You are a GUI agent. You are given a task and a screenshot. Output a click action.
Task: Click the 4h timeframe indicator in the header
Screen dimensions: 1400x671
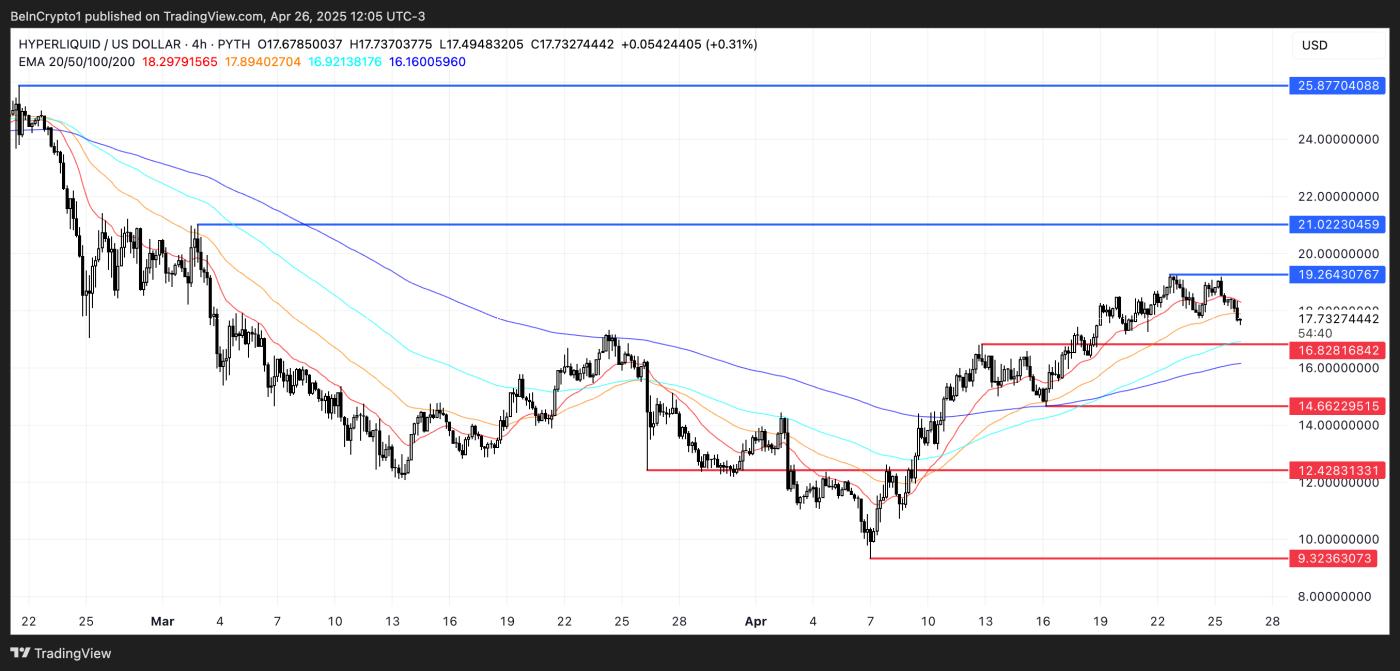coord(197,44)
